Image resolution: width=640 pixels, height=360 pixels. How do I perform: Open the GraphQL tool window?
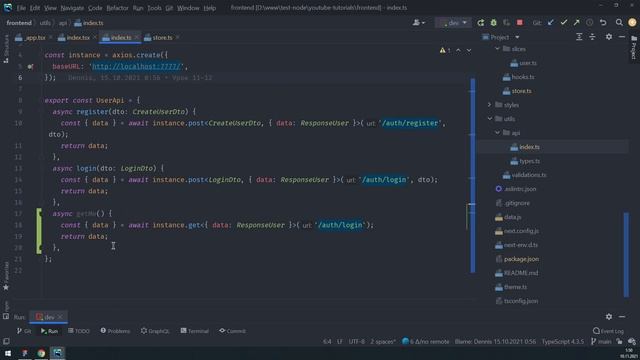tap(155, 331)
